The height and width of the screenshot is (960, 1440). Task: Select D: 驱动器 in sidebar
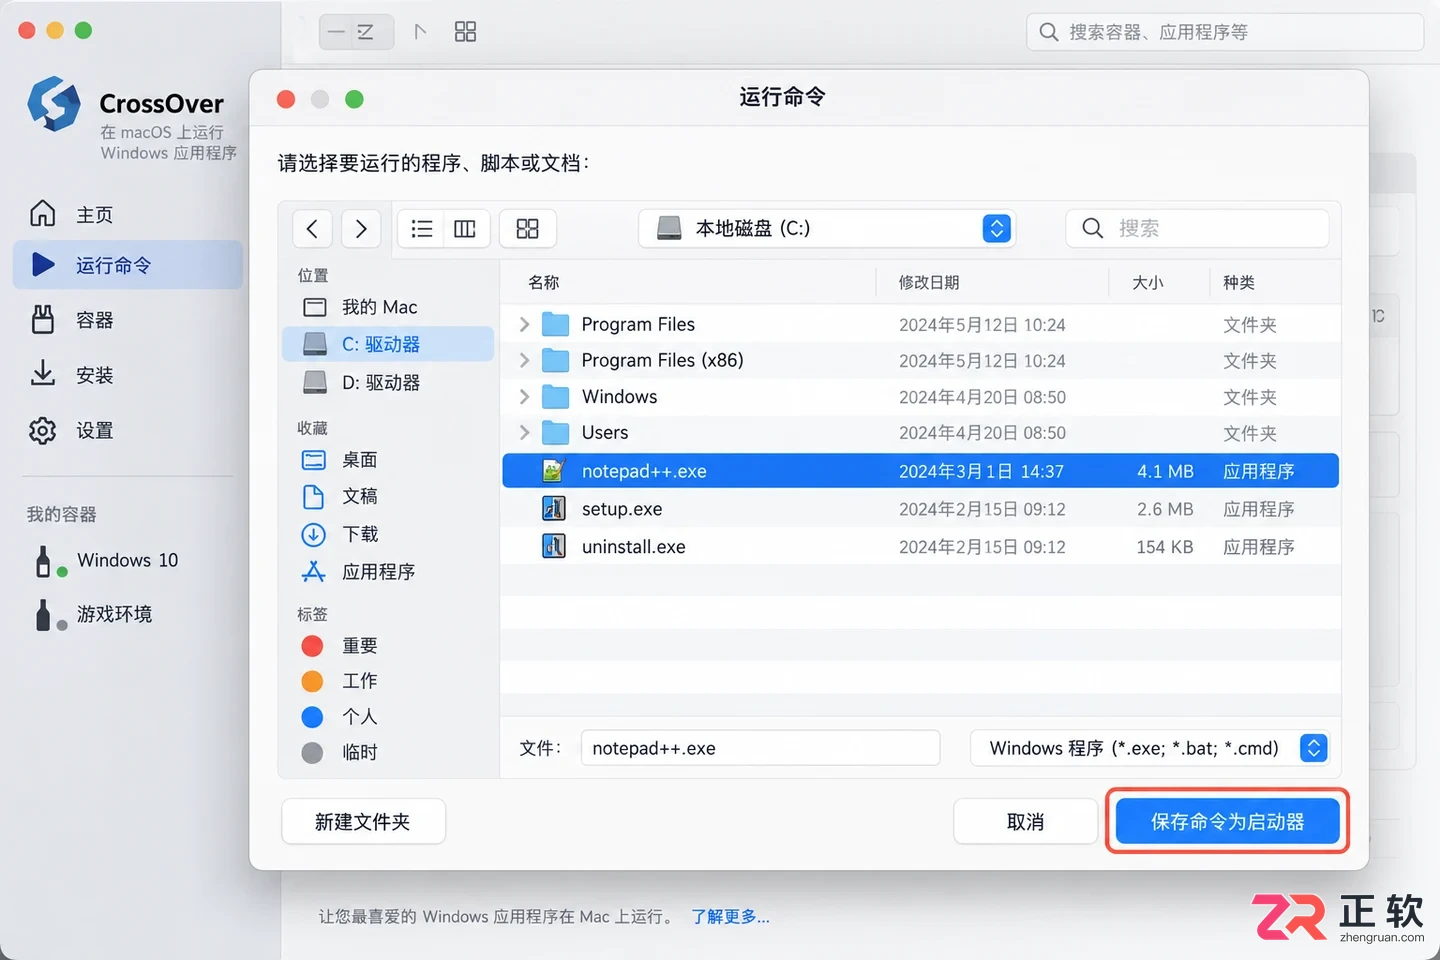tap(388, 382)
